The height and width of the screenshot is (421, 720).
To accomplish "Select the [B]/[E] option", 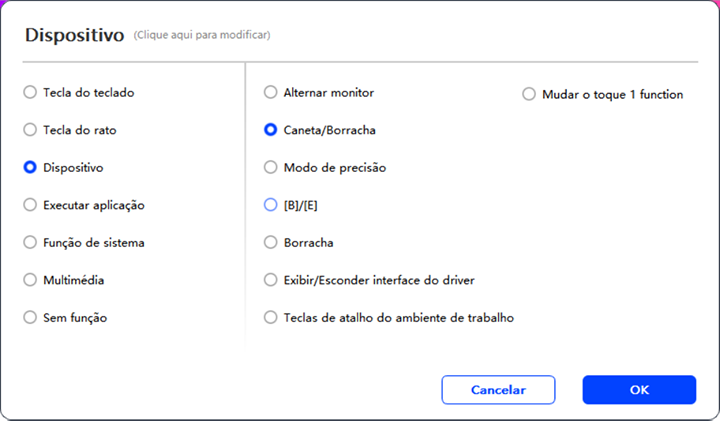I will (270, 205).
